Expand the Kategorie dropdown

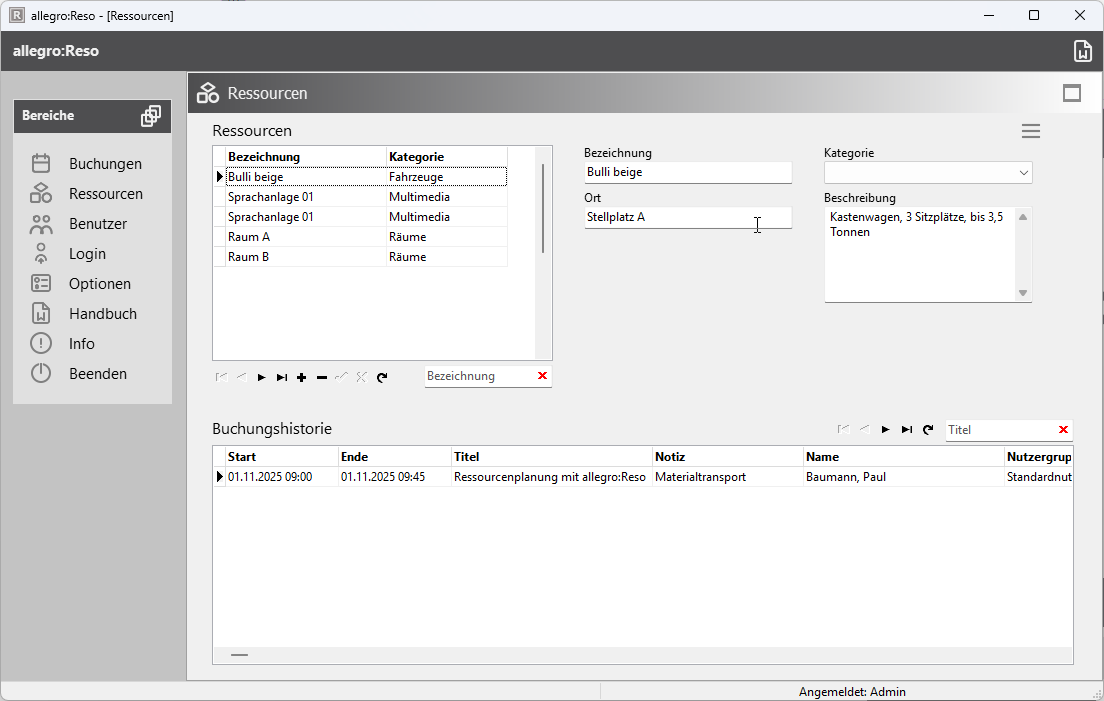click(1023, 173)
